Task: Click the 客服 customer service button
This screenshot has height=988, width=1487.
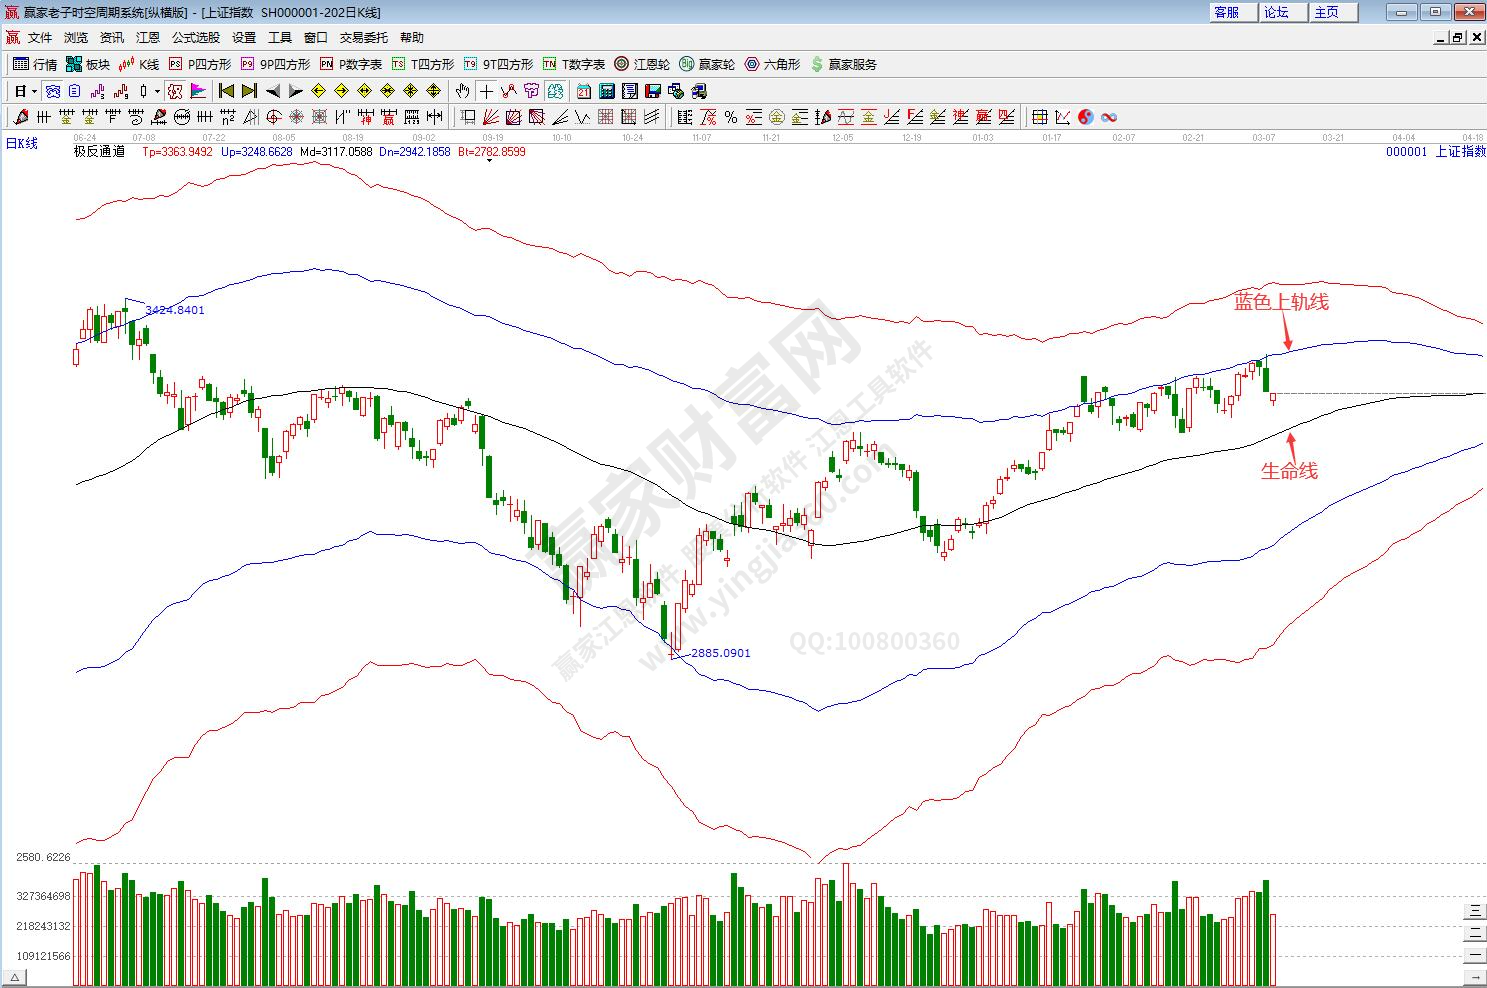Action: click(1226, 12)
